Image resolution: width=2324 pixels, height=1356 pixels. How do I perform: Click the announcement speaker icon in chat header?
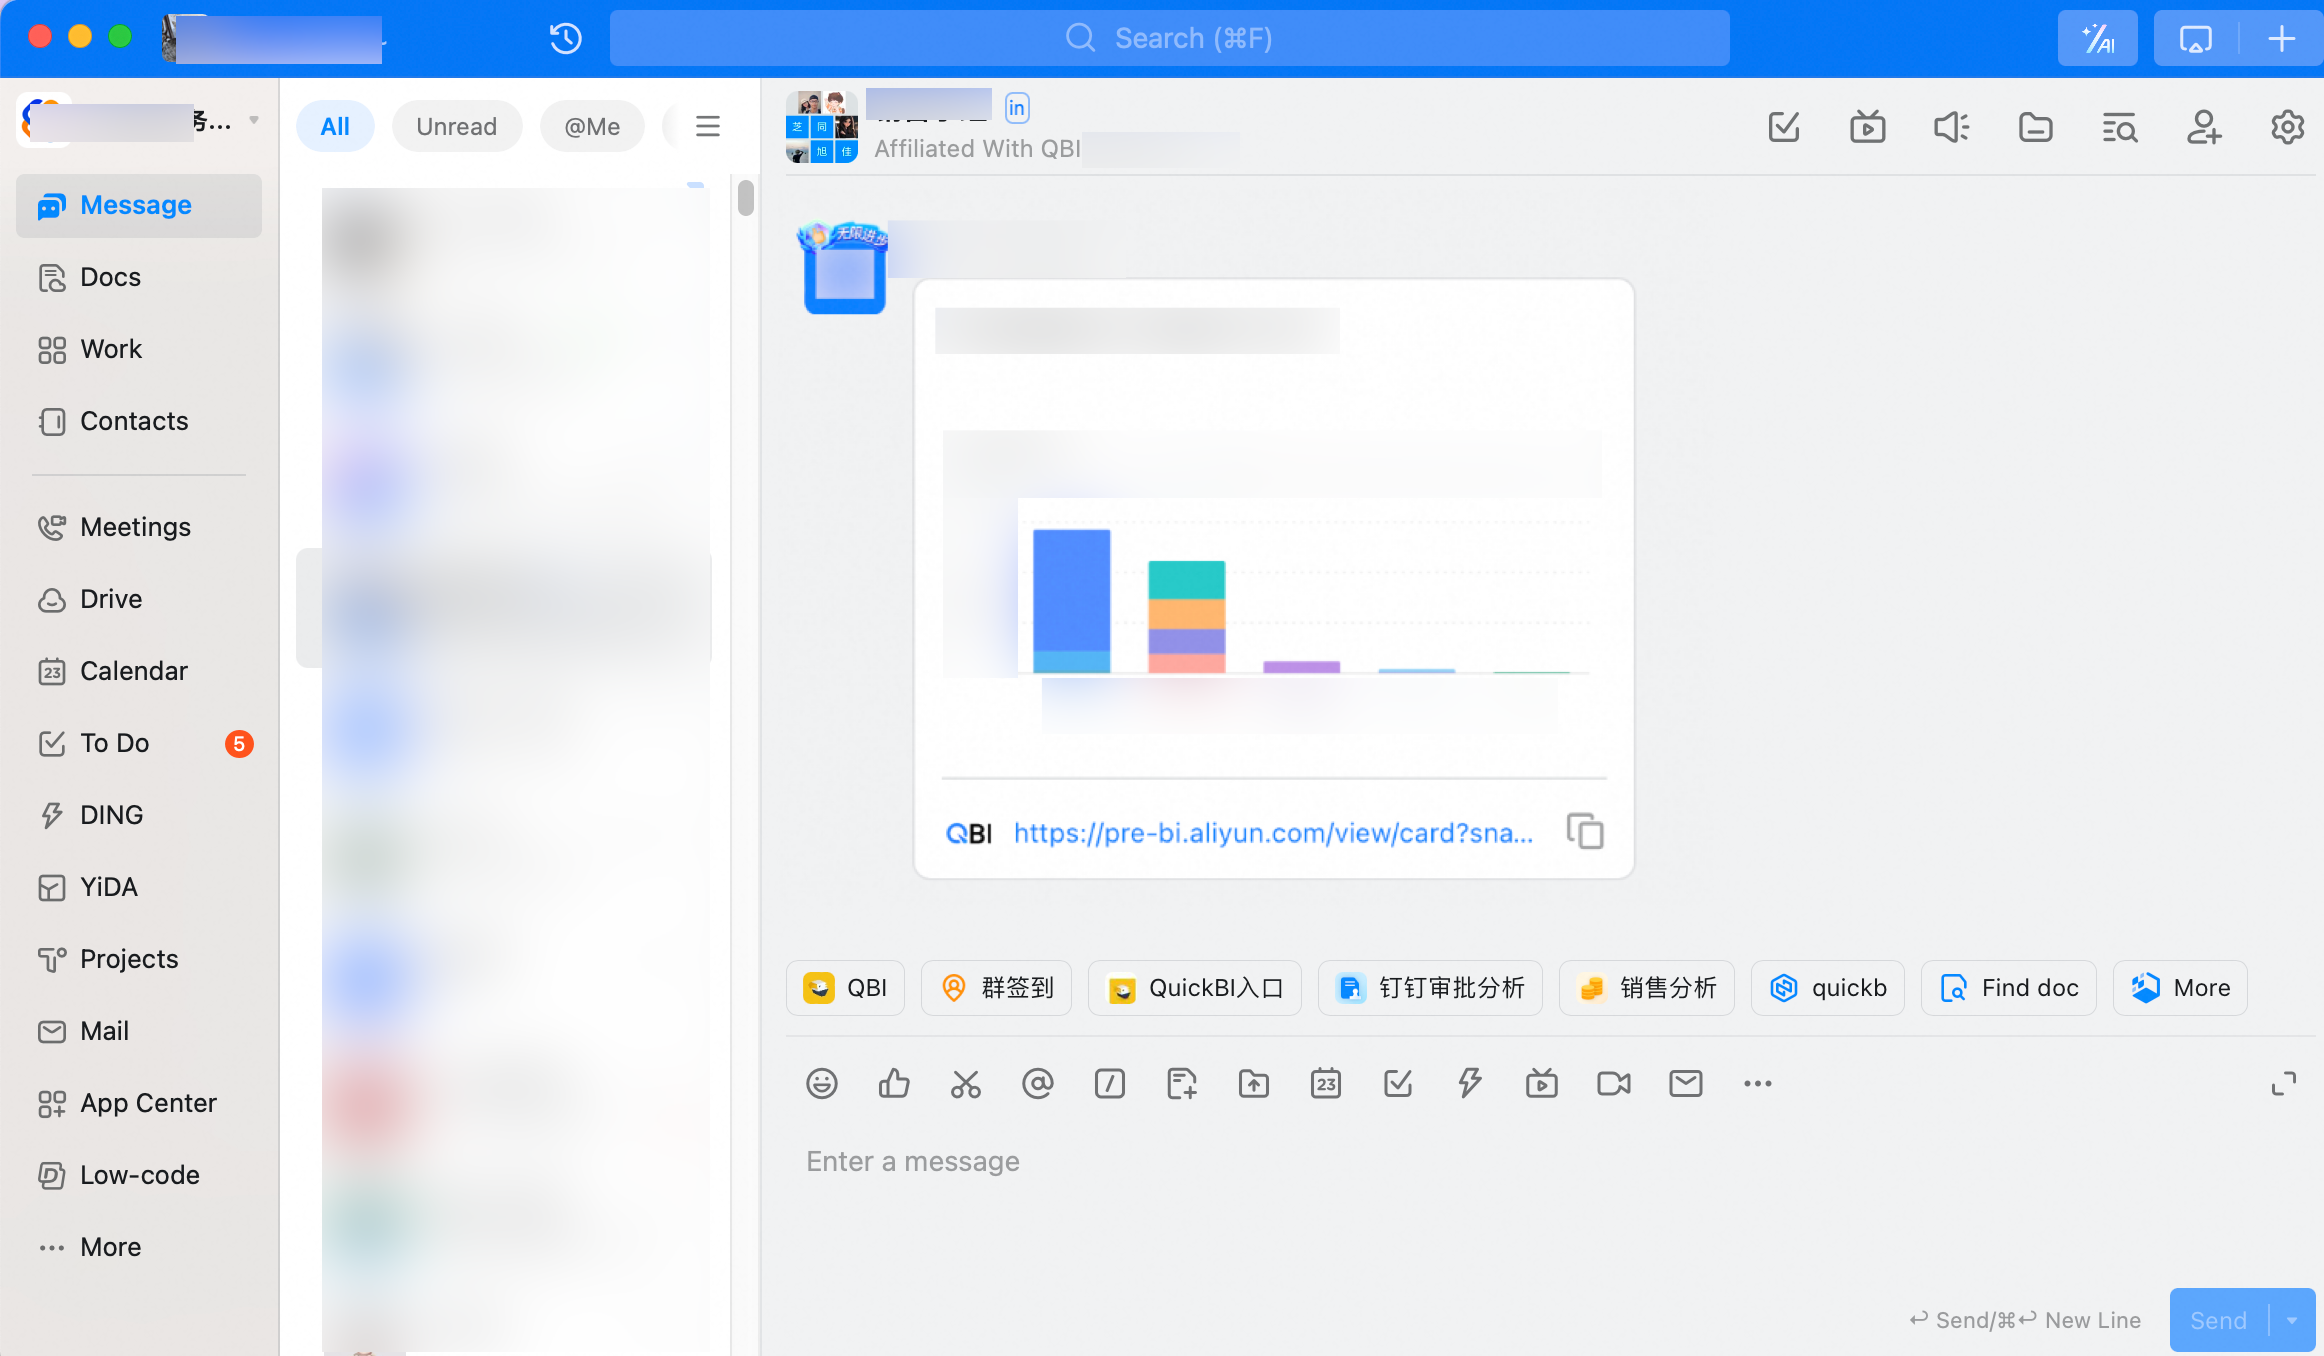tap(1951, 127)
